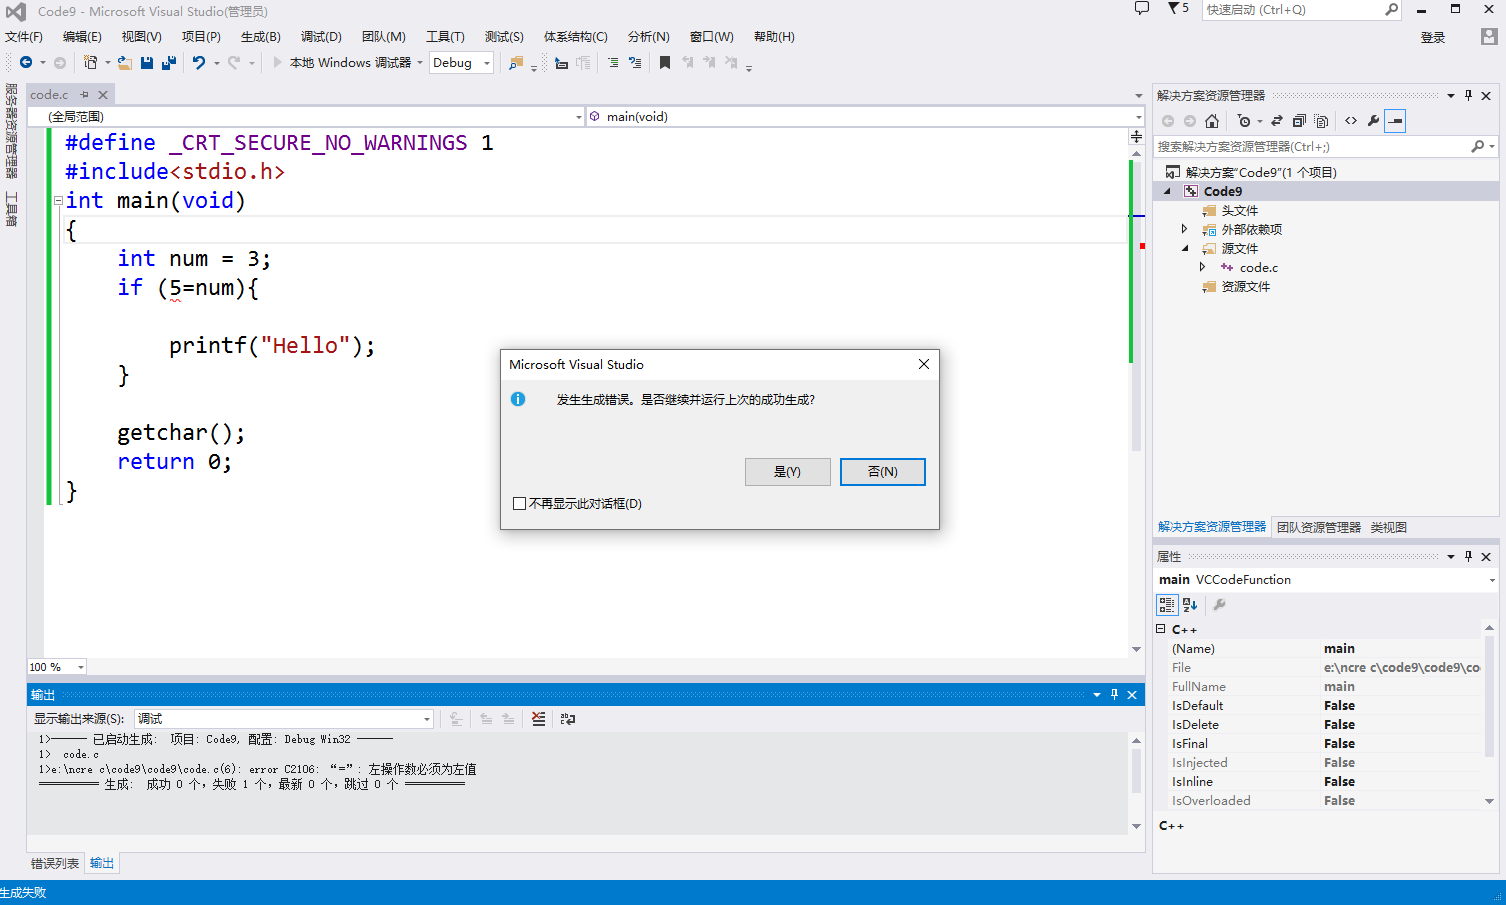Open the main(void) member dropdown
This screenshot has height=905, width=1506.
[x=864, y=117]
